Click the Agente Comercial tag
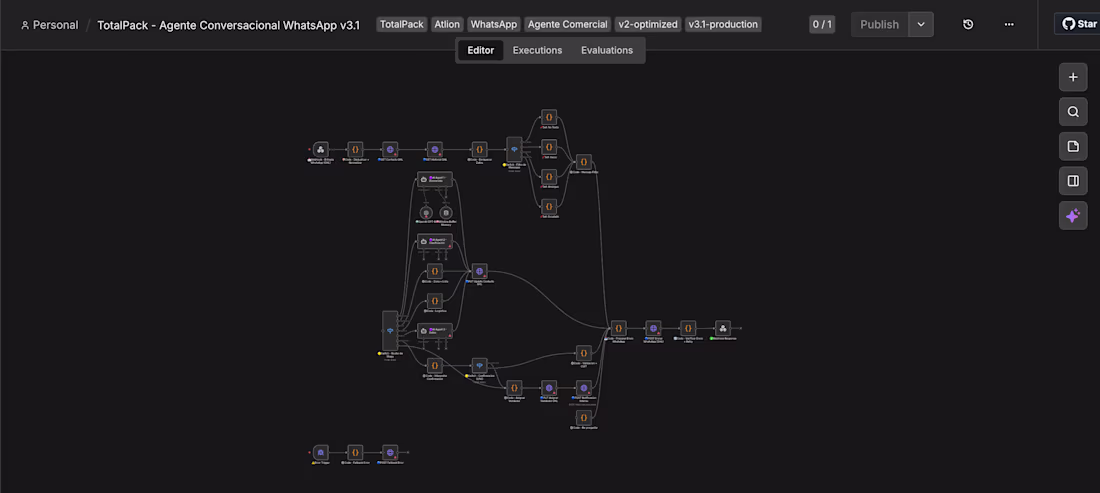The image size is (1100, 493). coord(568,25)
